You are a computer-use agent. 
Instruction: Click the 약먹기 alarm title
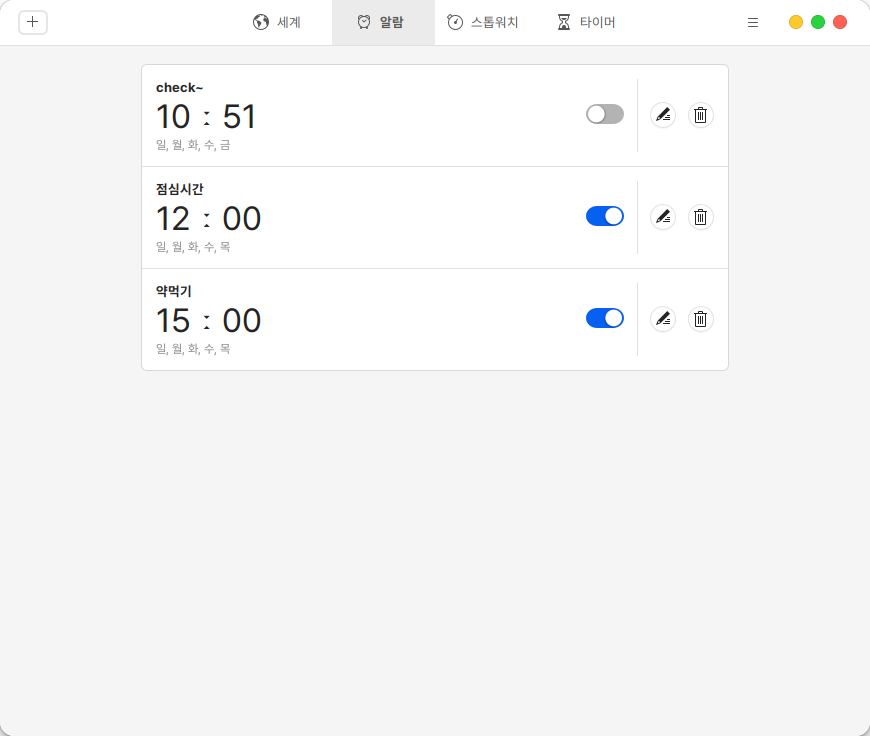click(x=174, y=291)
